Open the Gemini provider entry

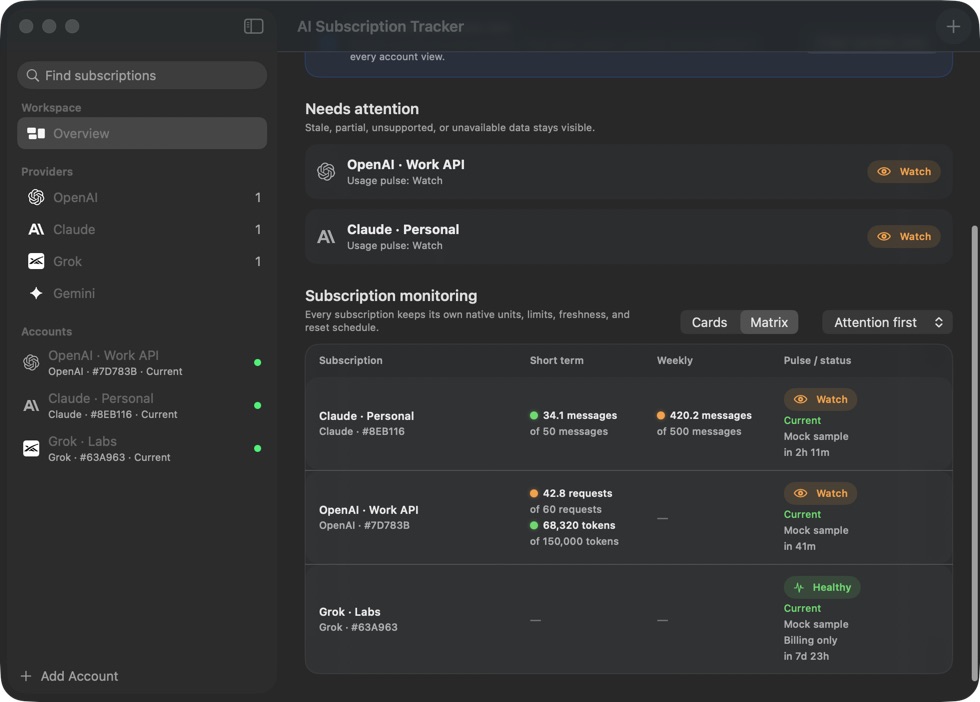point(142,293)
